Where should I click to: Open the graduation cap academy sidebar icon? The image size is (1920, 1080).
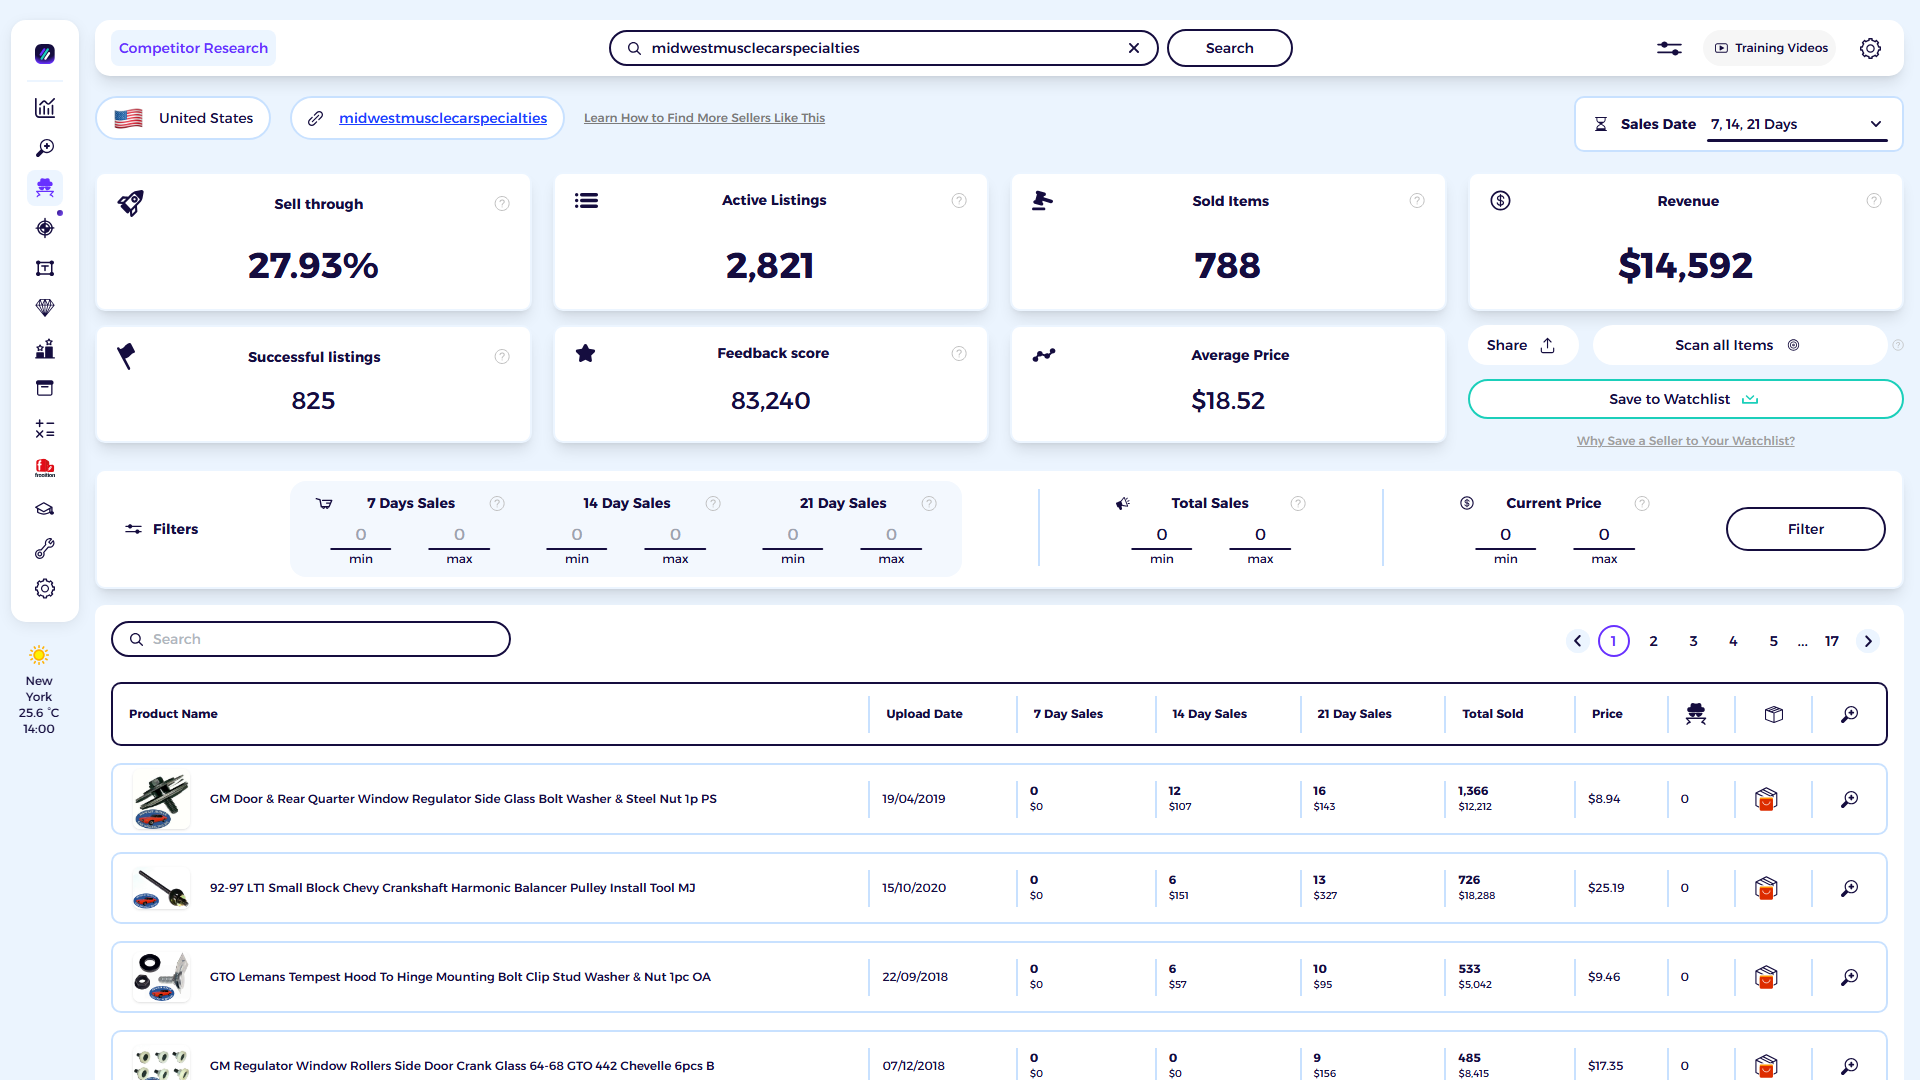45,509
